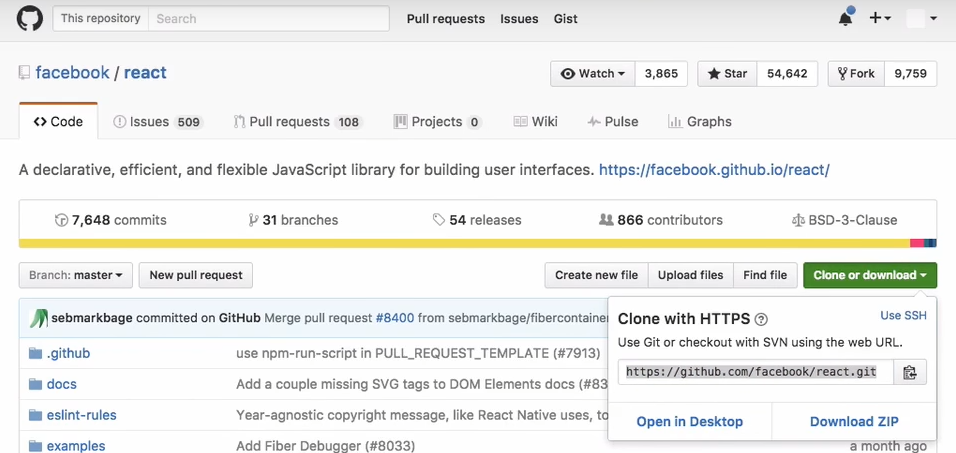
Task: Copy clone URL to clipboard
Action: click(x=909, y=372)
